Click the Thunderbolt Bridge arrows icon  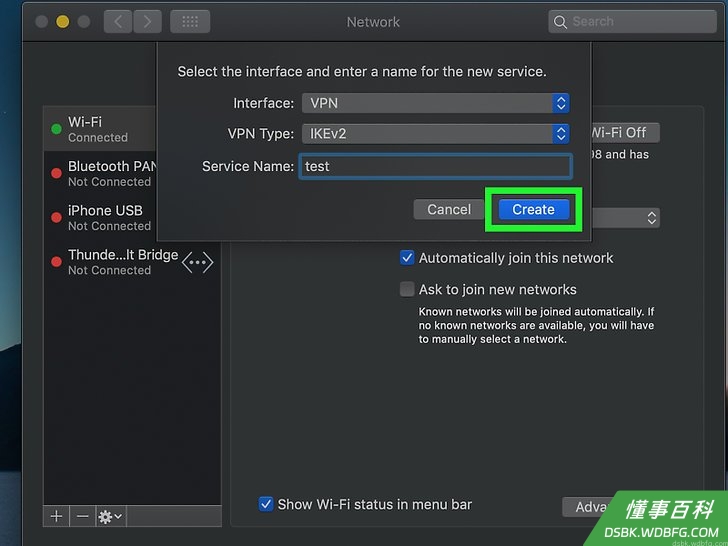(197, 262)
